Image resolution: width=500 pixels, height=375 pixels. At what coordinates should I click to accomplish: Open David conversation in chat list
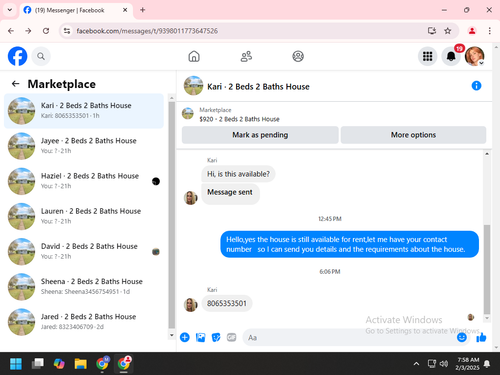click(84, 251)
